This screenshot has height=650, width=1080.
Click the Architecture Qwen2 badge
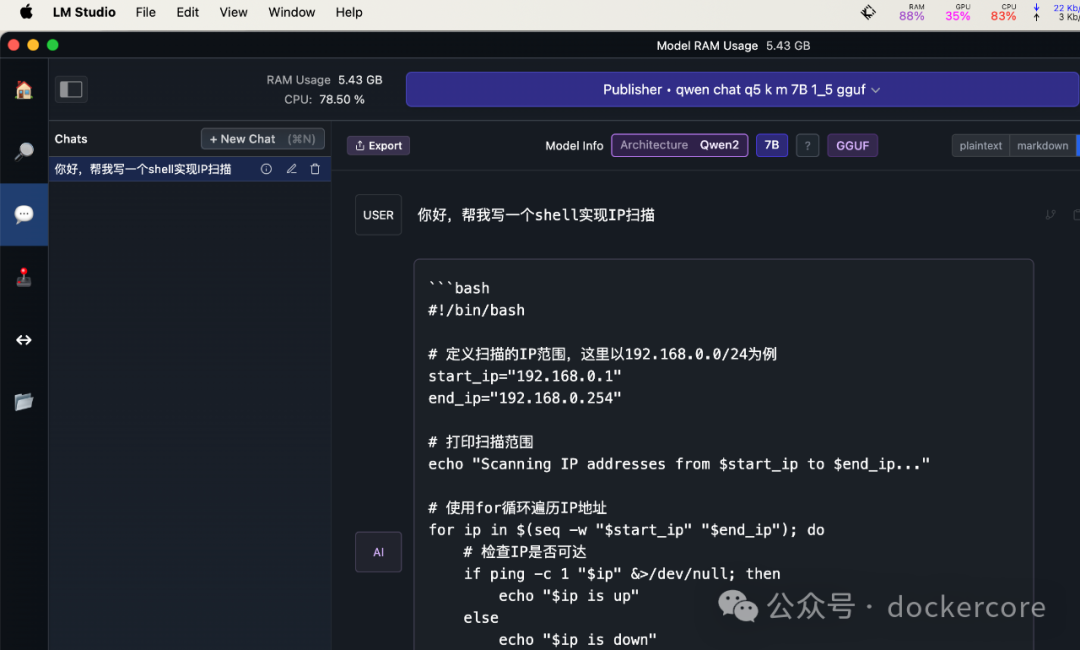point(679,145)
